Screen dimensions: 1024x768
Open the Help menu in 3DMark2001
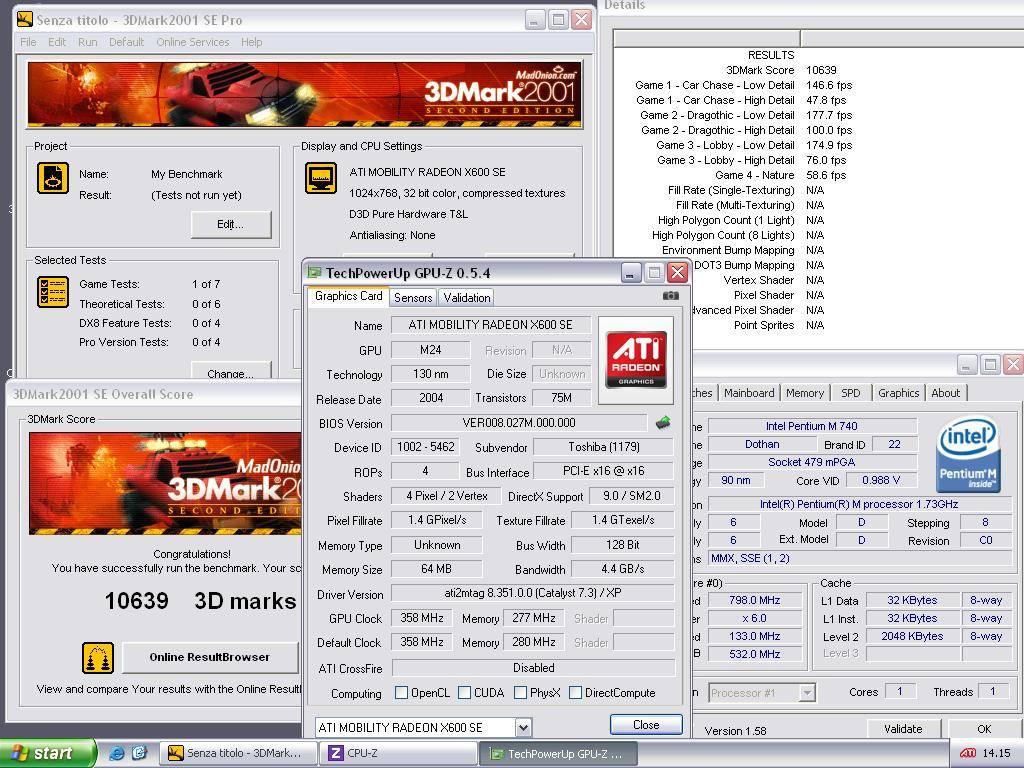(x=251, y=42)
